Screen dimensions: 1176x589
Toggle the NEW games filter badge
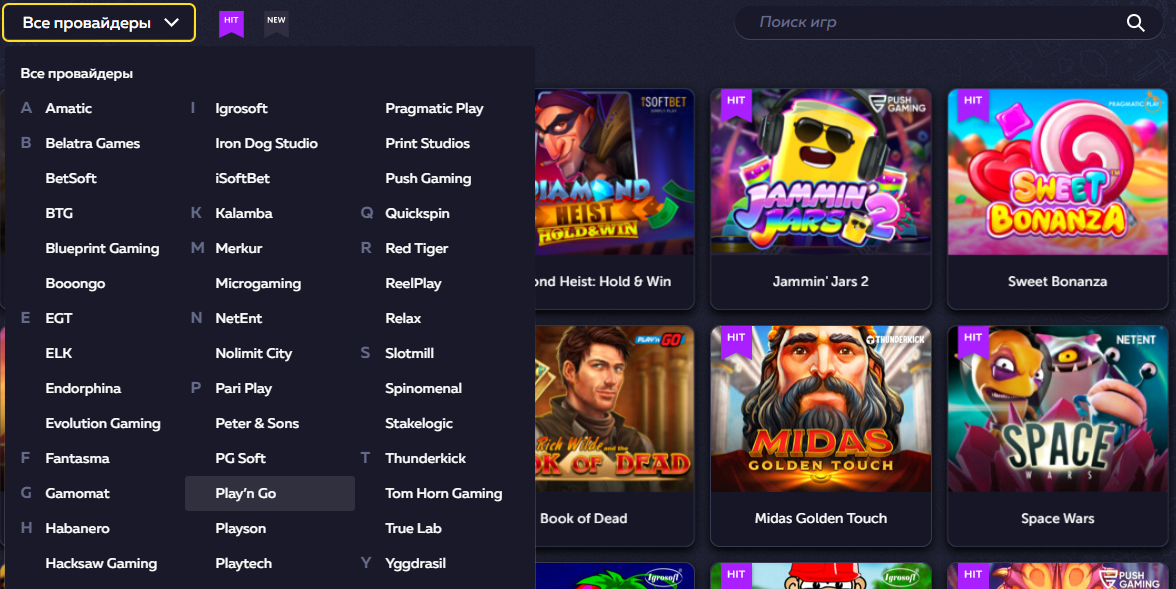(x=276, y=23)
